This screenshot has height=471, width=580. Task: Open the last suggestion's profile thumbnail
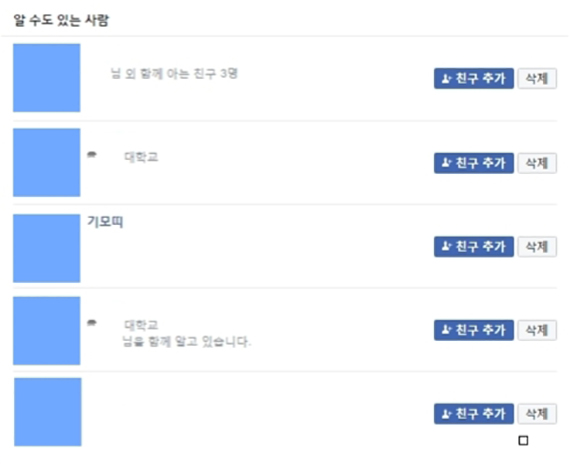(48, 412)
